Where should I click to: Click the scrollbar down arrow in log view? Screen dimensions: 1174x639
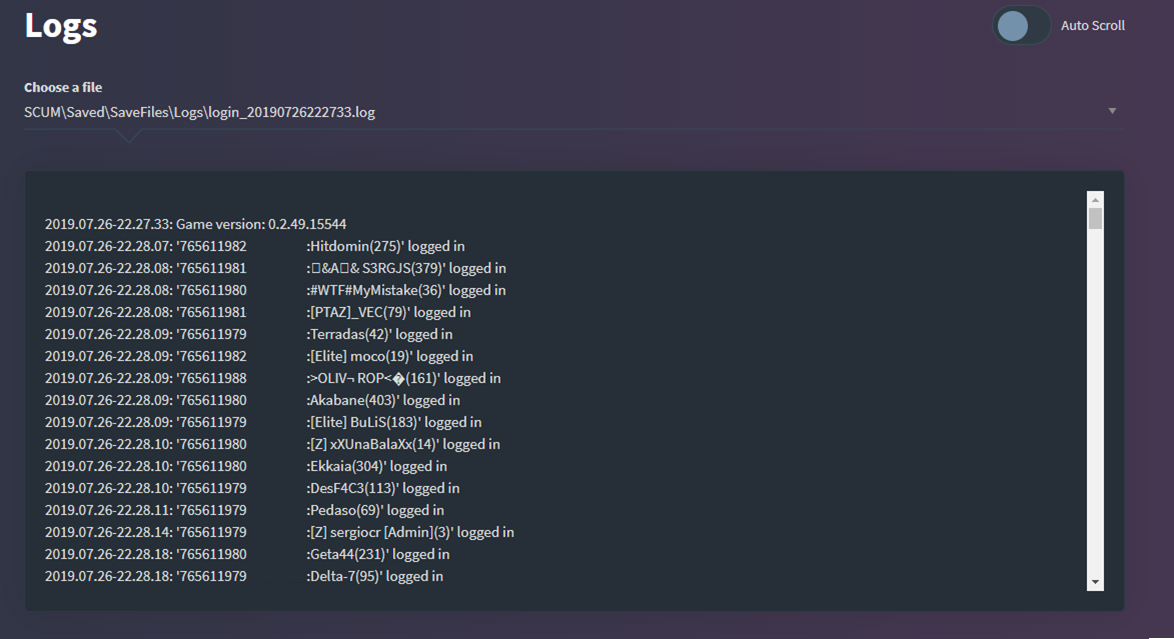1095,581
